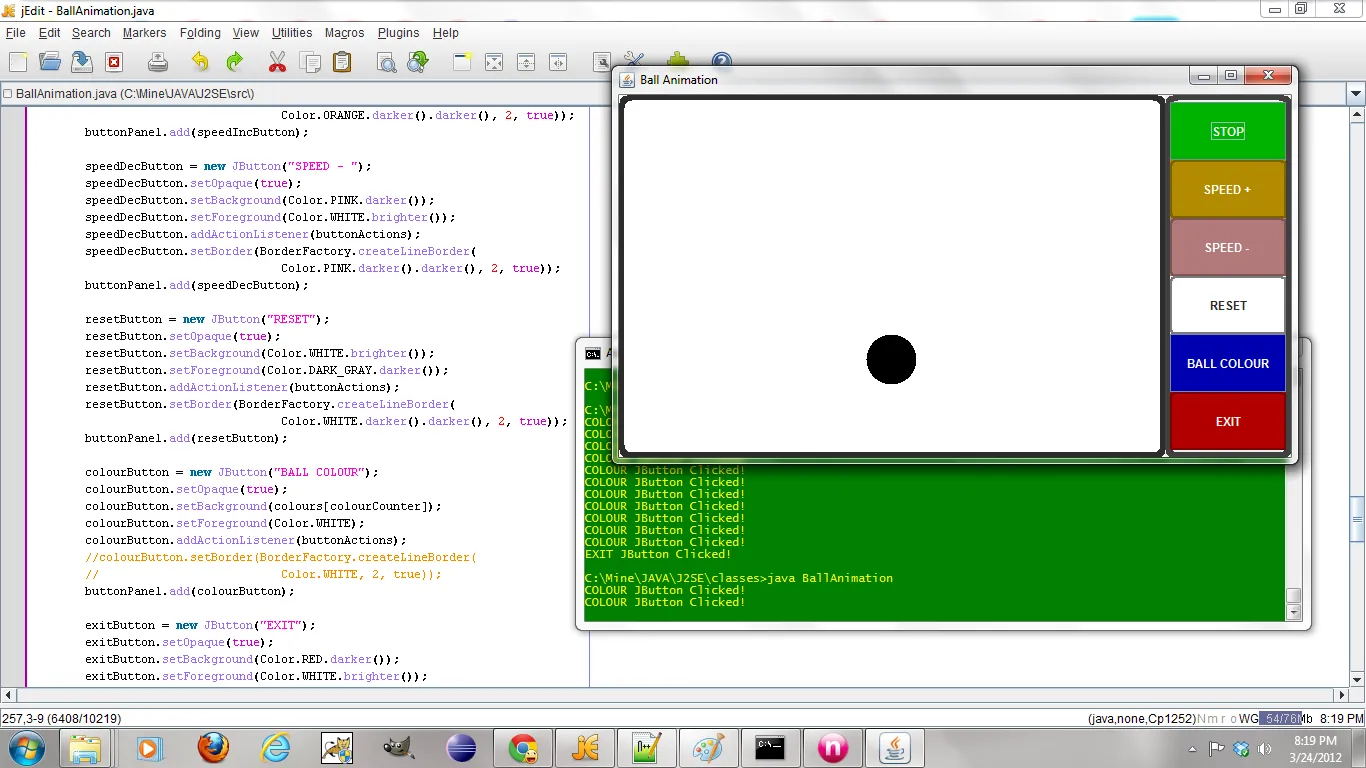
Task: Click the New View window icon
Action: 461,62
